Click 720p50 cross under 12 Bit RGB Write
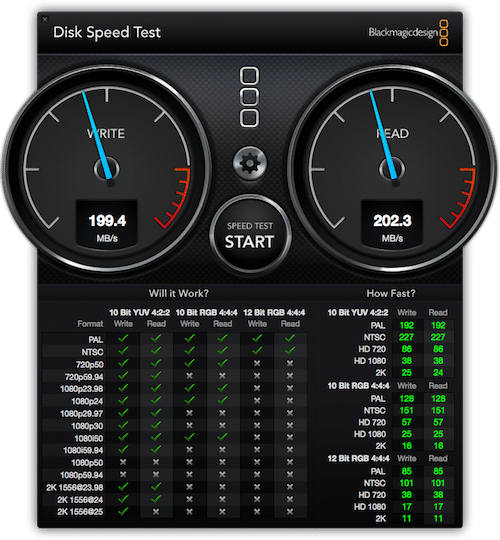Screen dimensions: 500x540 click(x=257, y=363)
